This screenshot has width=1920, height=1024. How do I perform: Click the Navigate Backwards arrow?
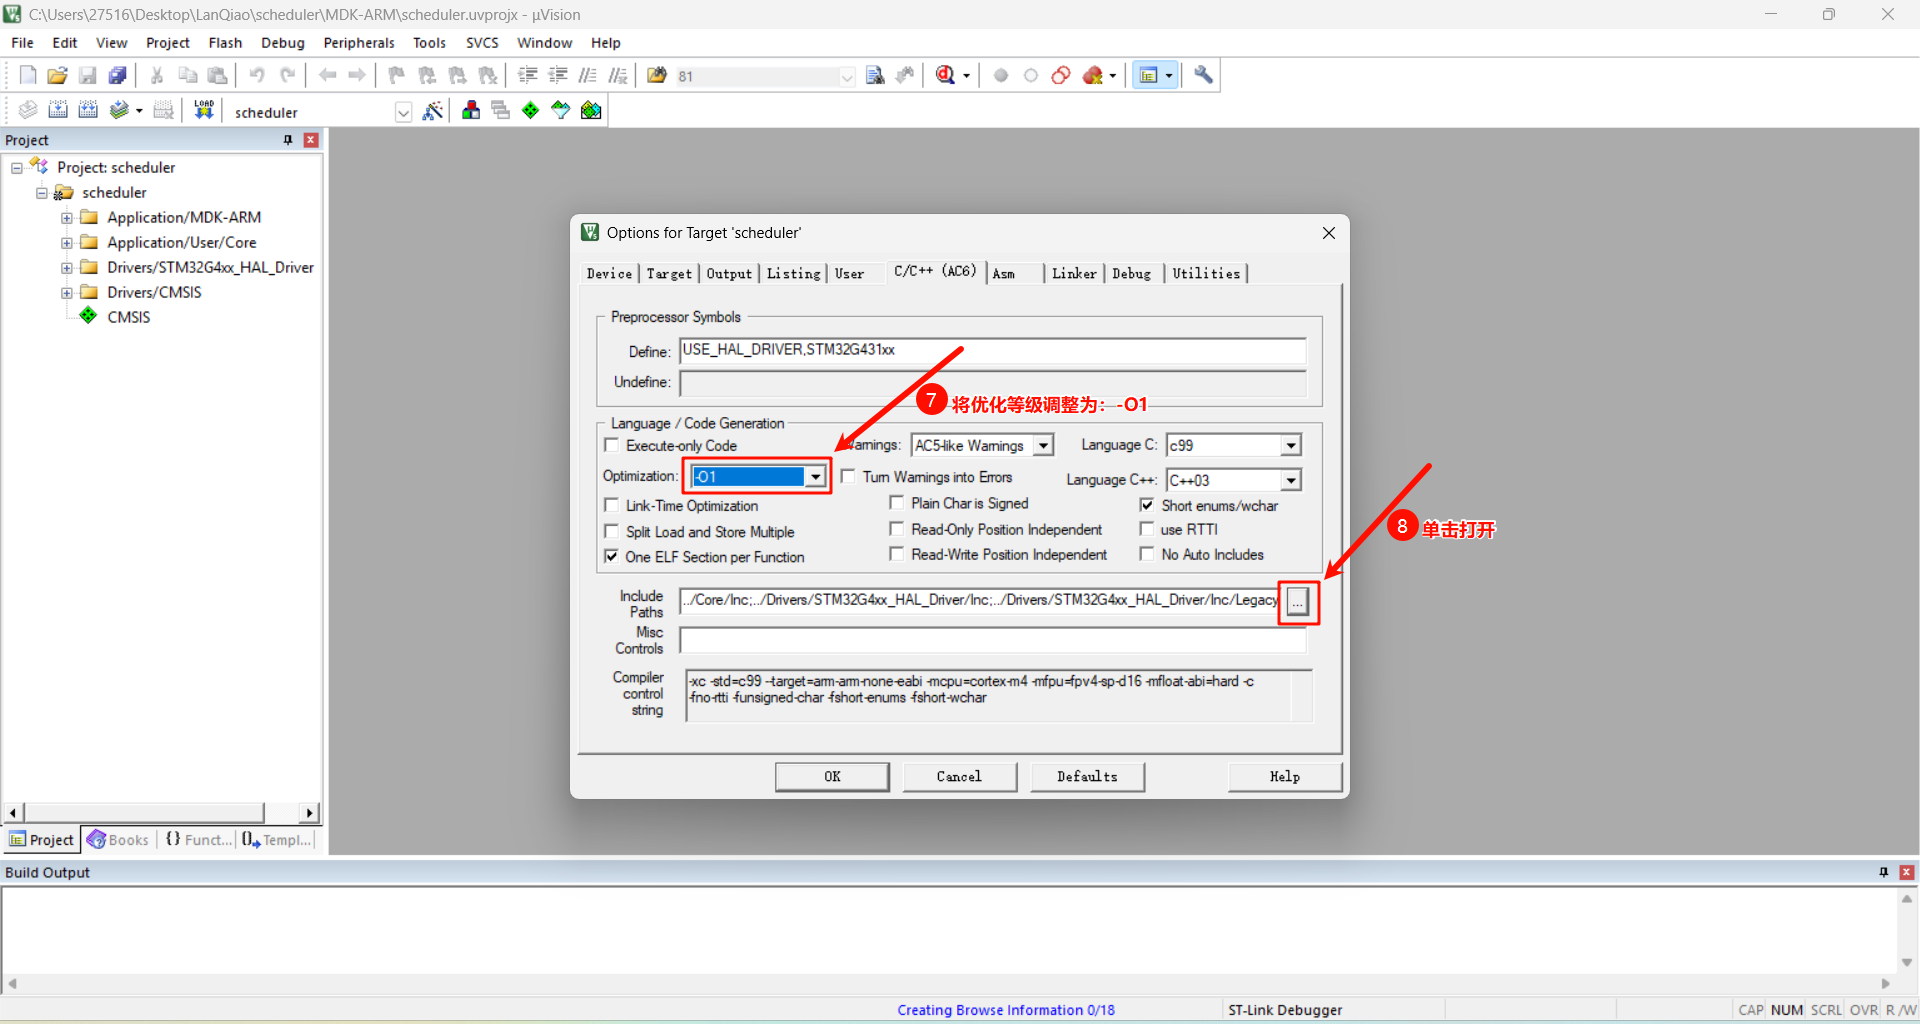(327, 75)
